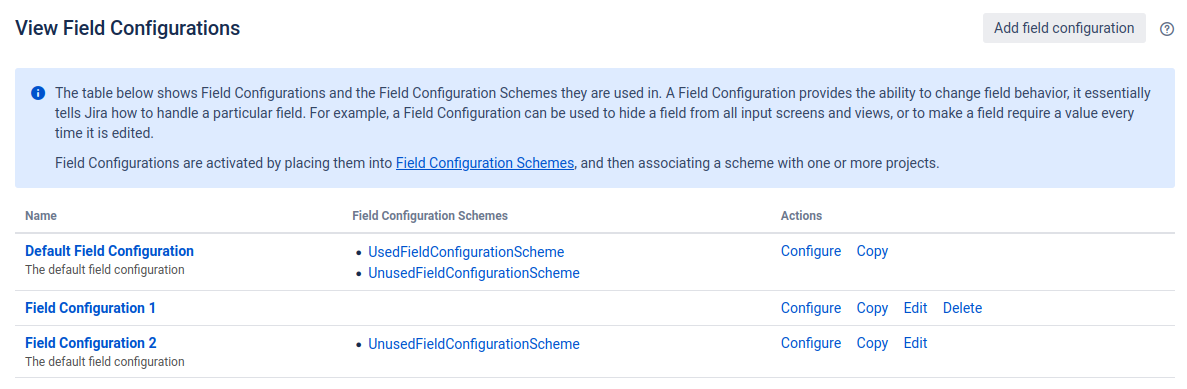Copy the Default Field Configuration
The image size is (1187, 389).
[x=872, y=251]
